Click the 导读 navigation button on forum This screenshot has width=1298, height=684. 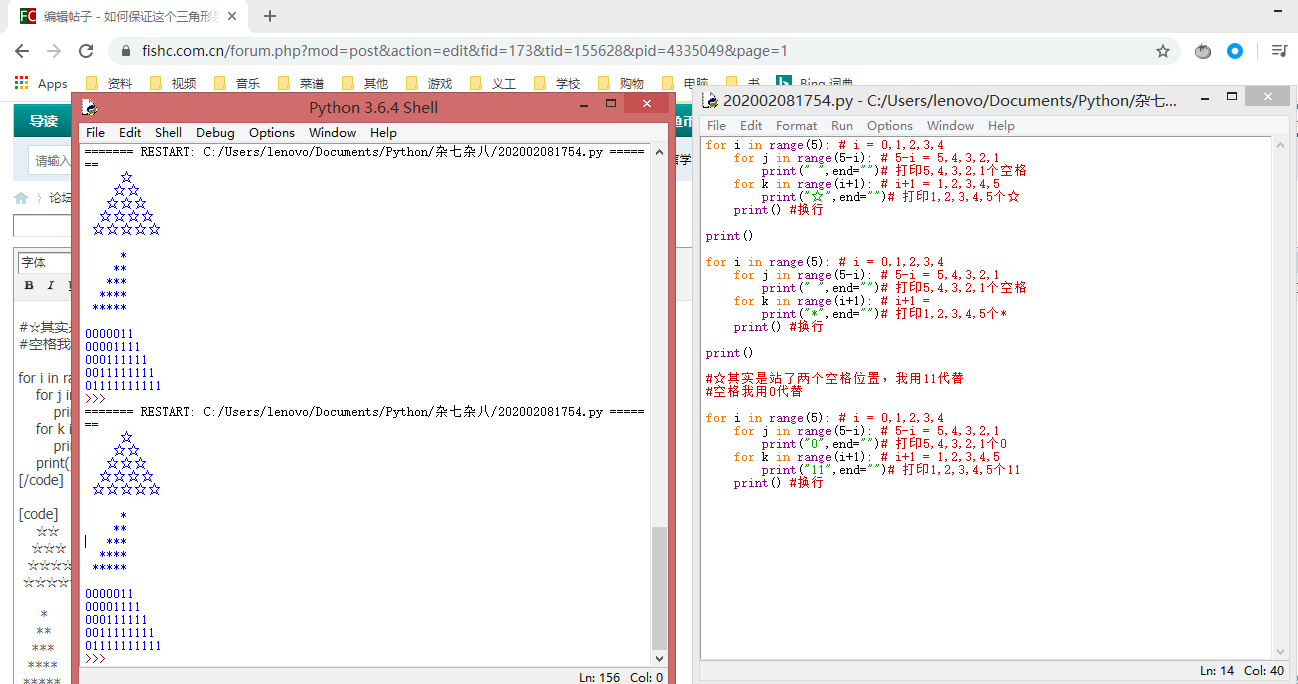[x=43, y=122]
